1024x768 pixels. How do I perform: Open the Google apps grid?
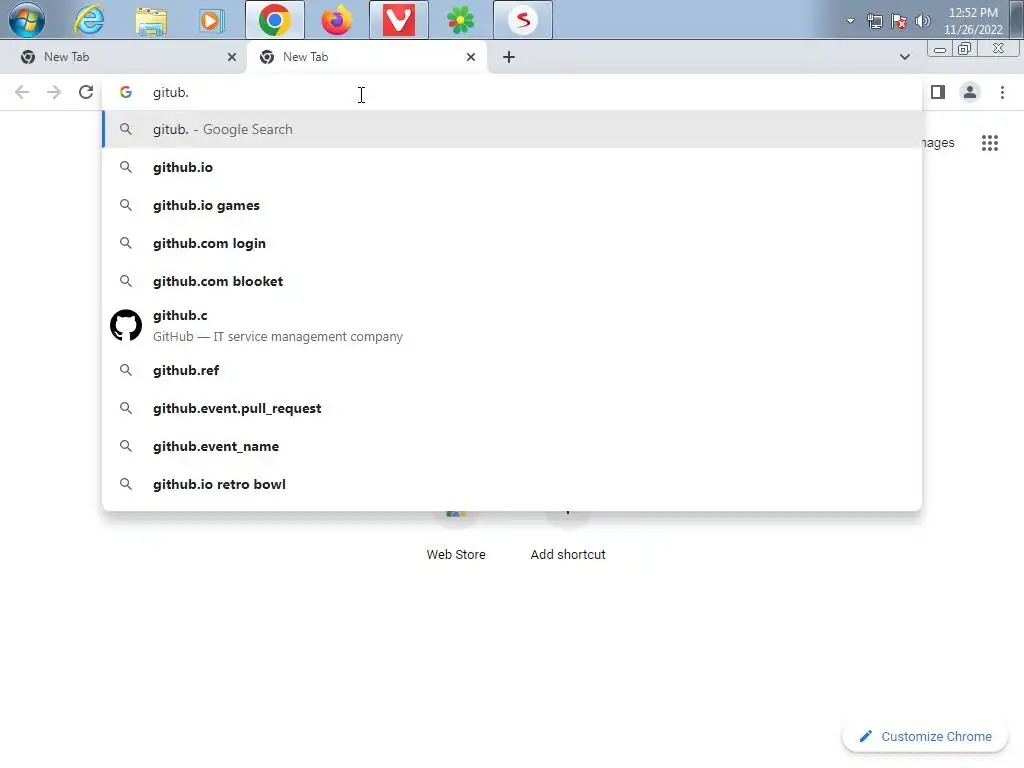point(990,142)
